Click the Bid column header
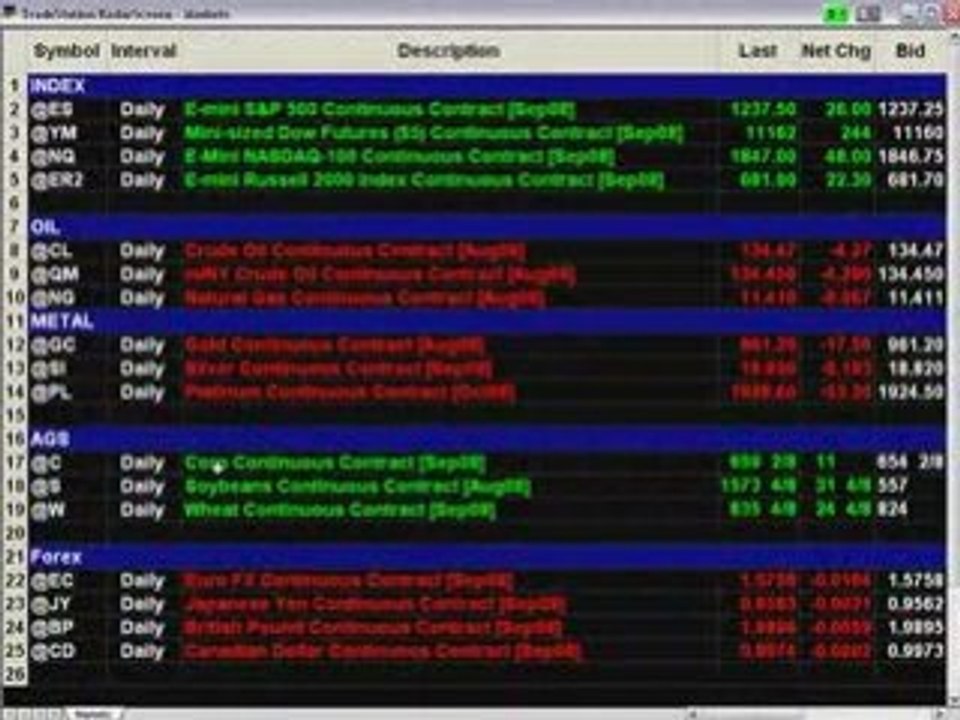Viewport: 960px width, 720px height. 910,51
